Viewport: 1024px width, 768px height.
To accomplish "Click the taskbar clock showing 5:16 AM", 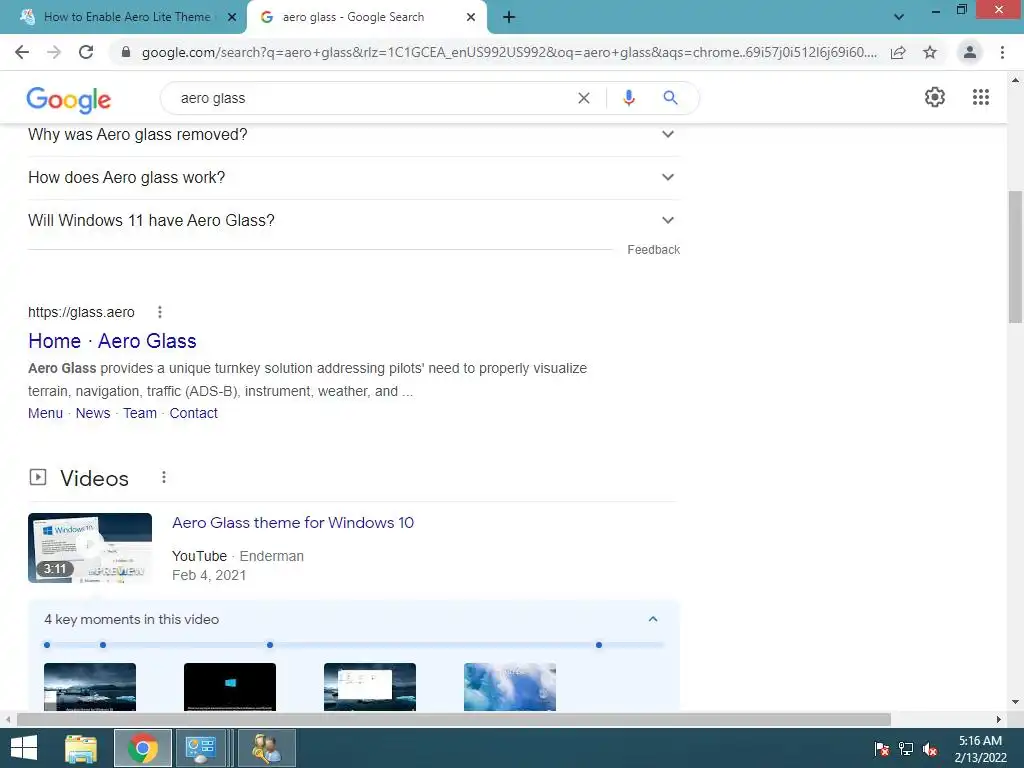I will (x=980, y=749).
